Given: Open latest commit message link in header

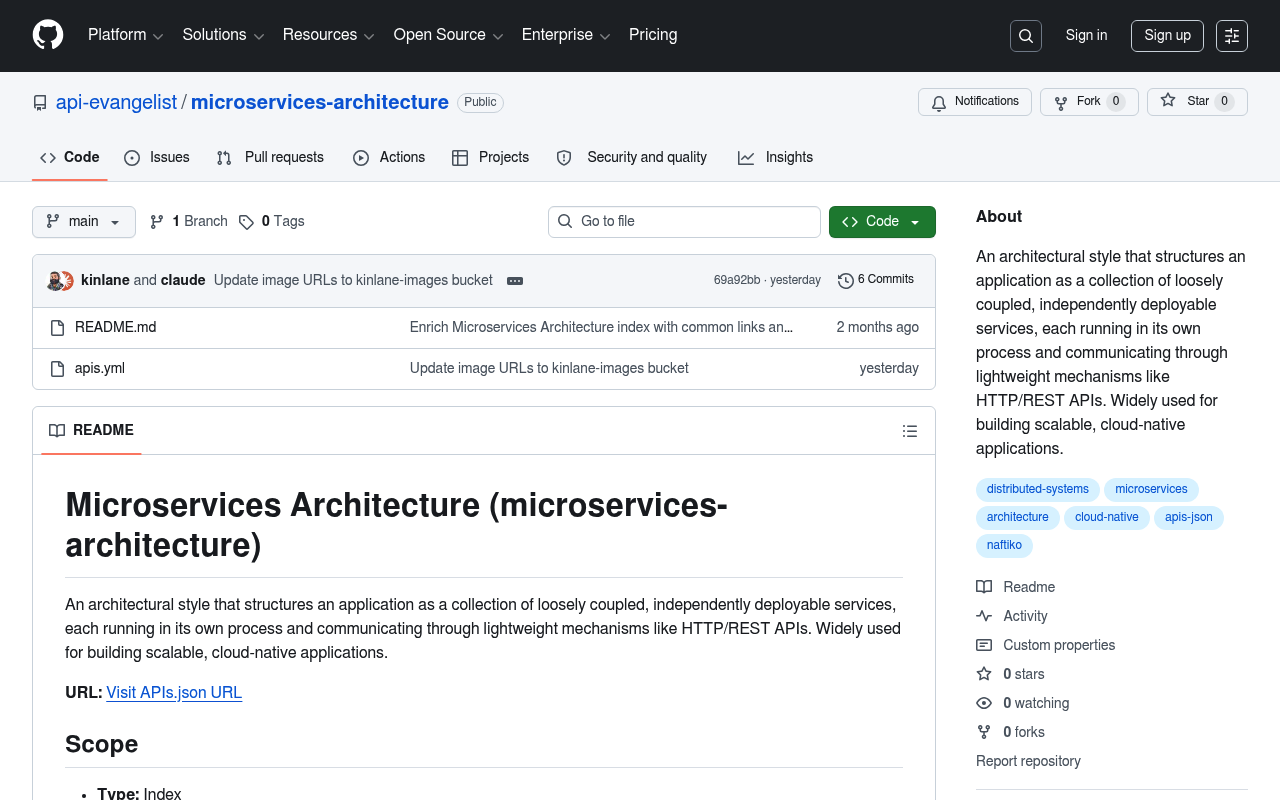Looking at the screenshot, I should coord(353,281).
